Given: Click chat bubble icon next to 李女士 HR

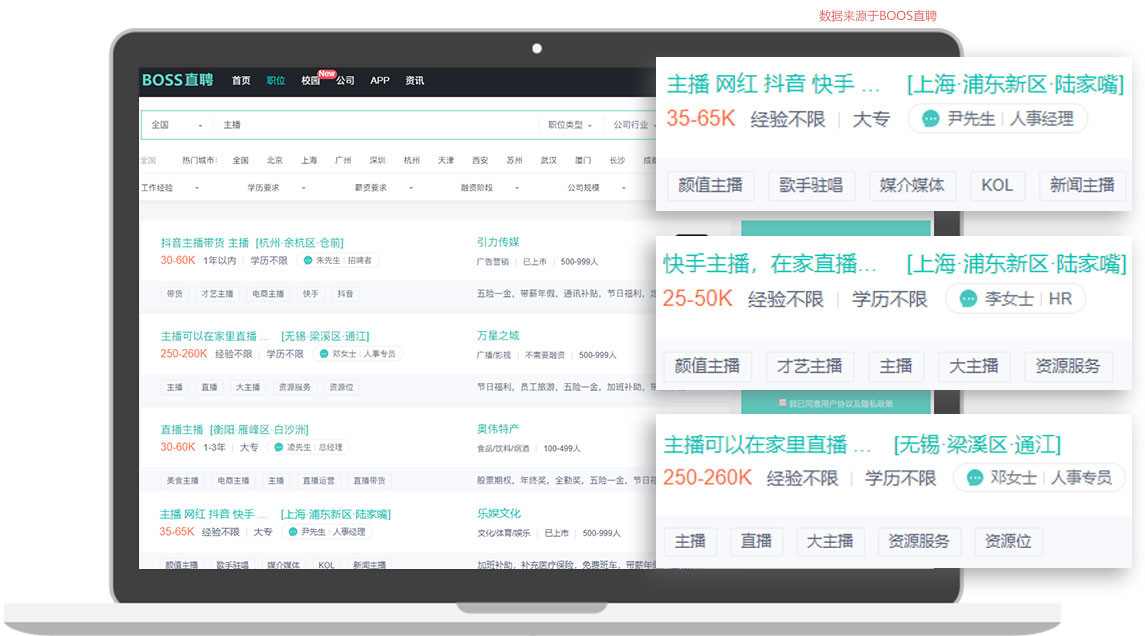Looking at the screenshot, I should pos(967,299).
